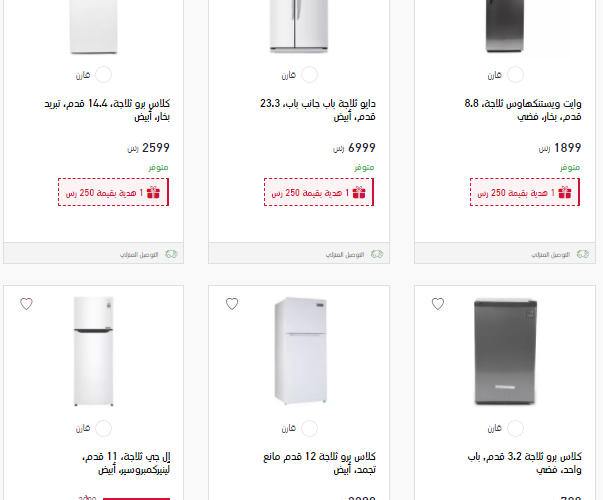Favorite the Class Pro 3.2 ft silver fridge
This screenshot has height=500, width=603.
438,304
